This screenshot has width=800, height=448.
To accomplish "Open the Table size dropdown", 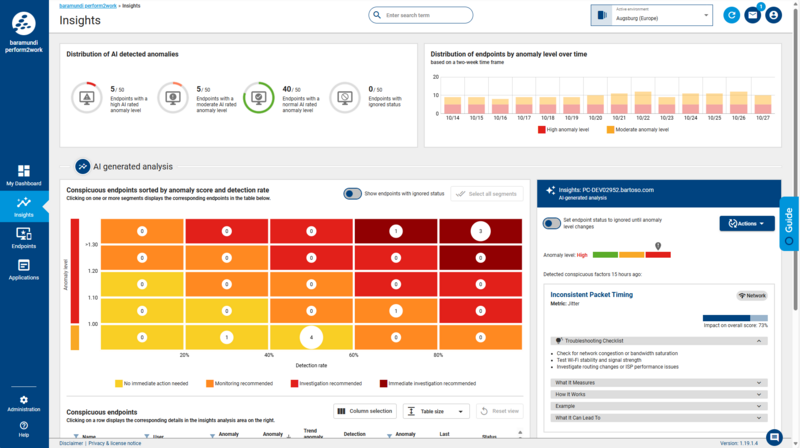I will 436,411.
